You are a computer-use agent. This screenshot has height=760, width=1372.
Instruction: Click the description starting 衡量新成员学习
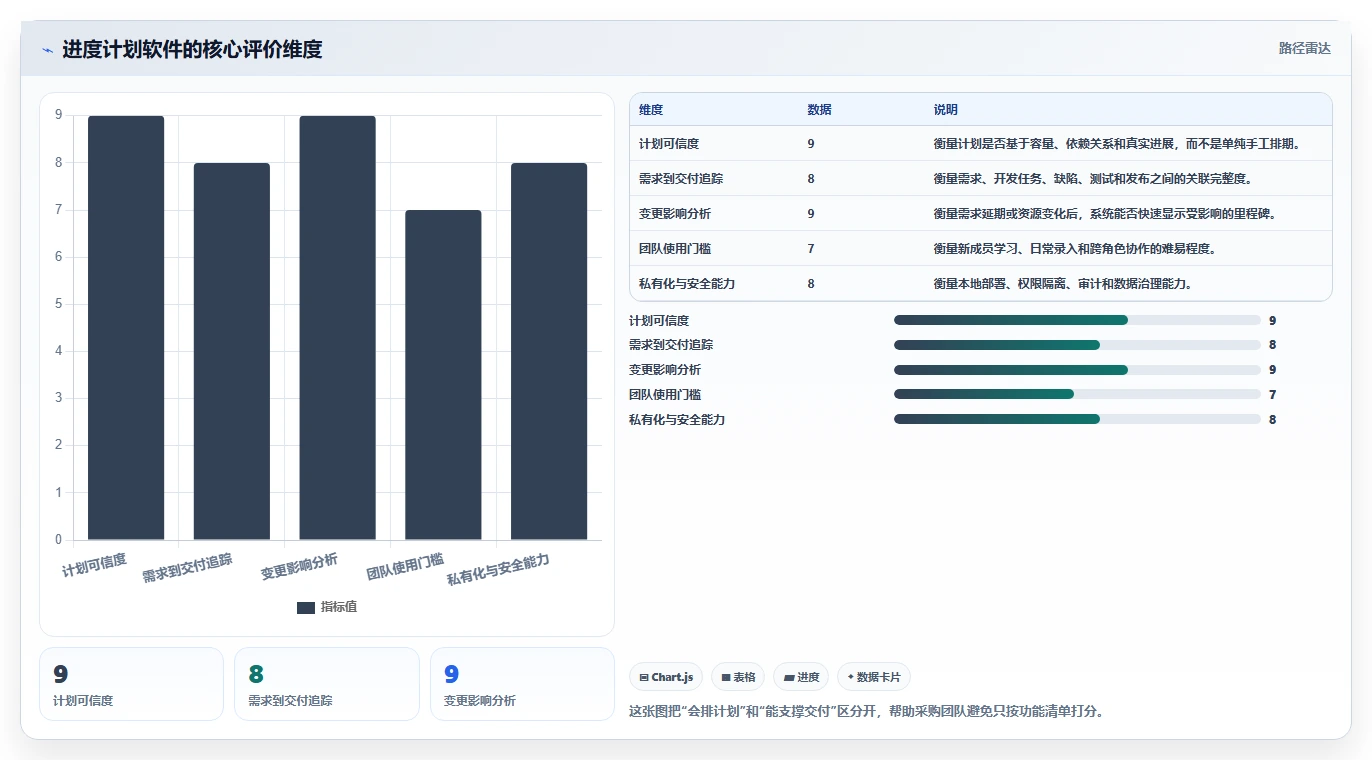click(1074, 249)
